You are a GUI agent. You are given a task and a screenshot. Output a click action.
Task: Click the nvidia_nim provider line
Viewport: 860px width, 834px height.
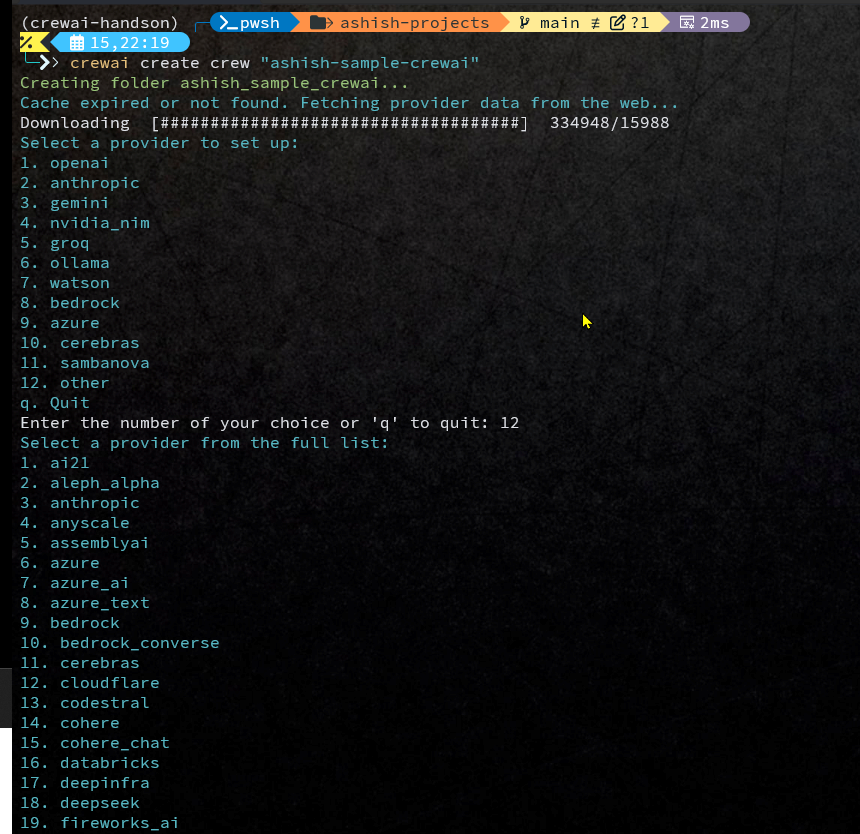coord(99,223)
